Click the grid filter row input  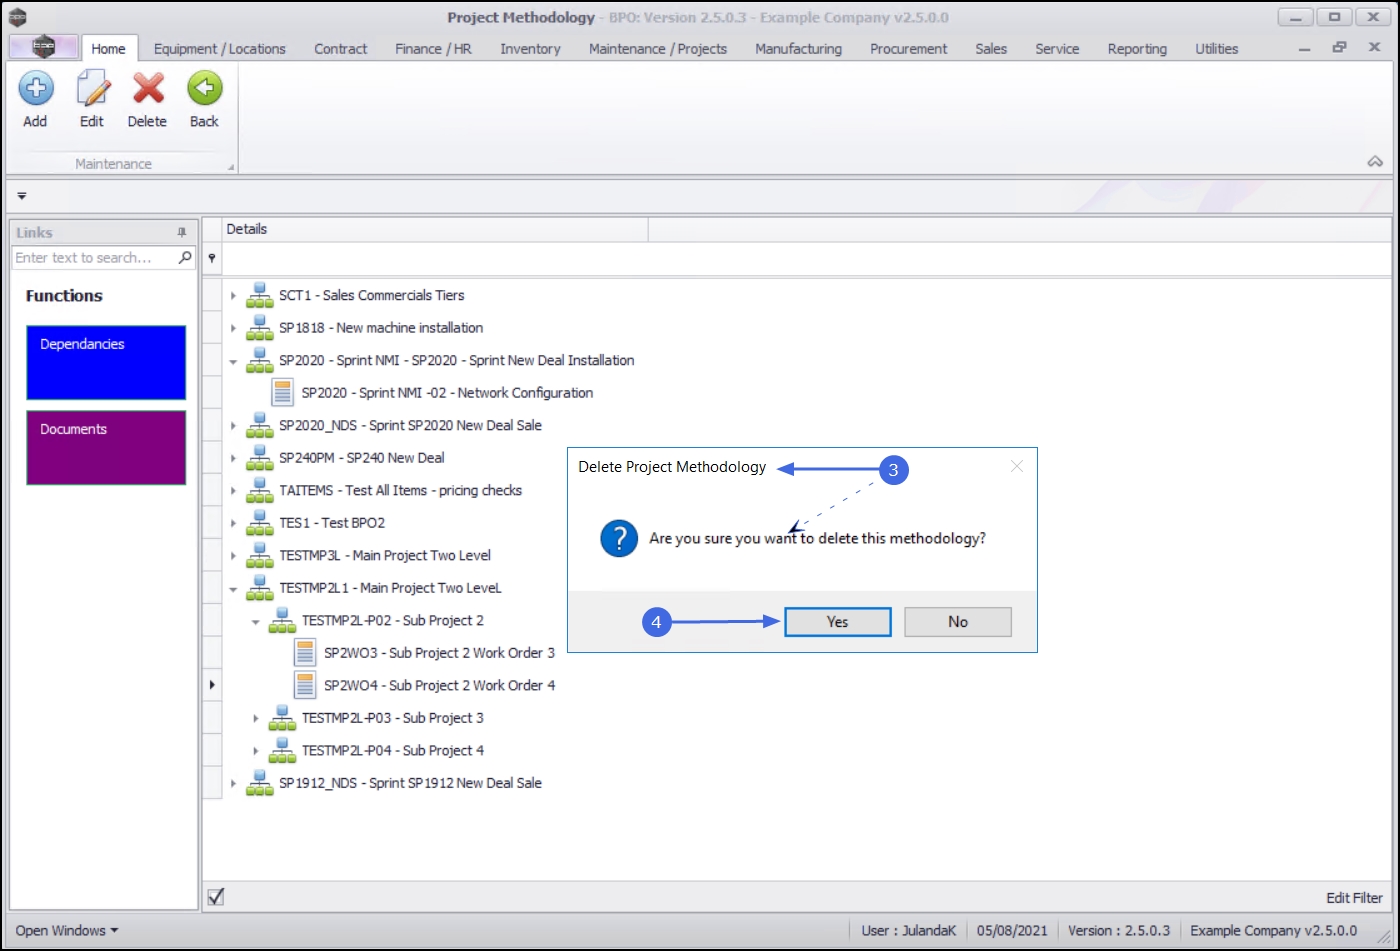click(806, 258)
